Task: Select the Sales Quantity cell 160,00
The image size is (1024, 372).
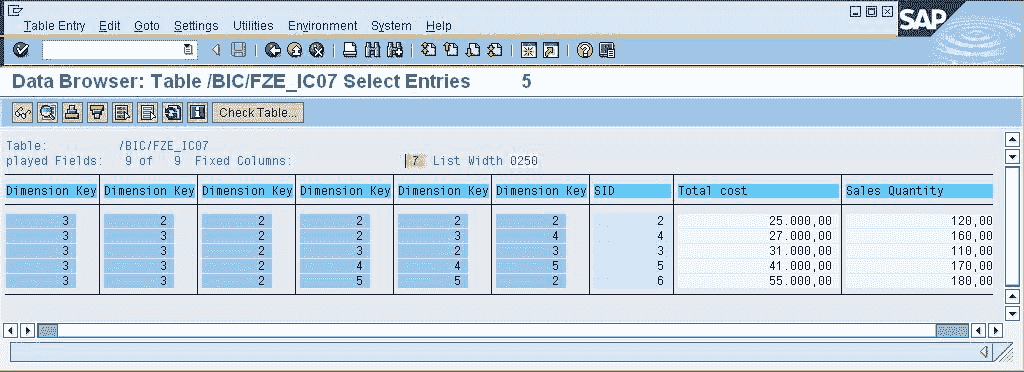Action: (920, 236)
